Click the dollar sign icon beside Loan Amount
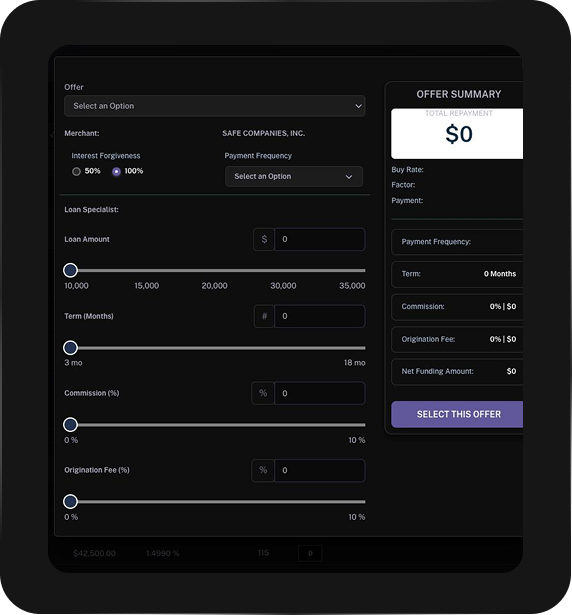This screenshot has height=615, width=572. pyautogui.click(x=264, y=239)
